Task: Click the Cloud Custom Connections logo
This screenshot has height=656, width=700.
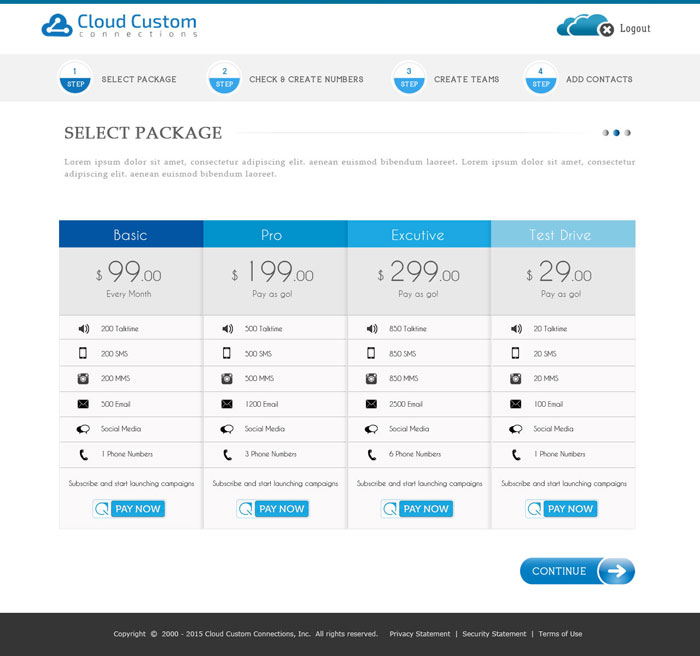Action: point(119,25)
